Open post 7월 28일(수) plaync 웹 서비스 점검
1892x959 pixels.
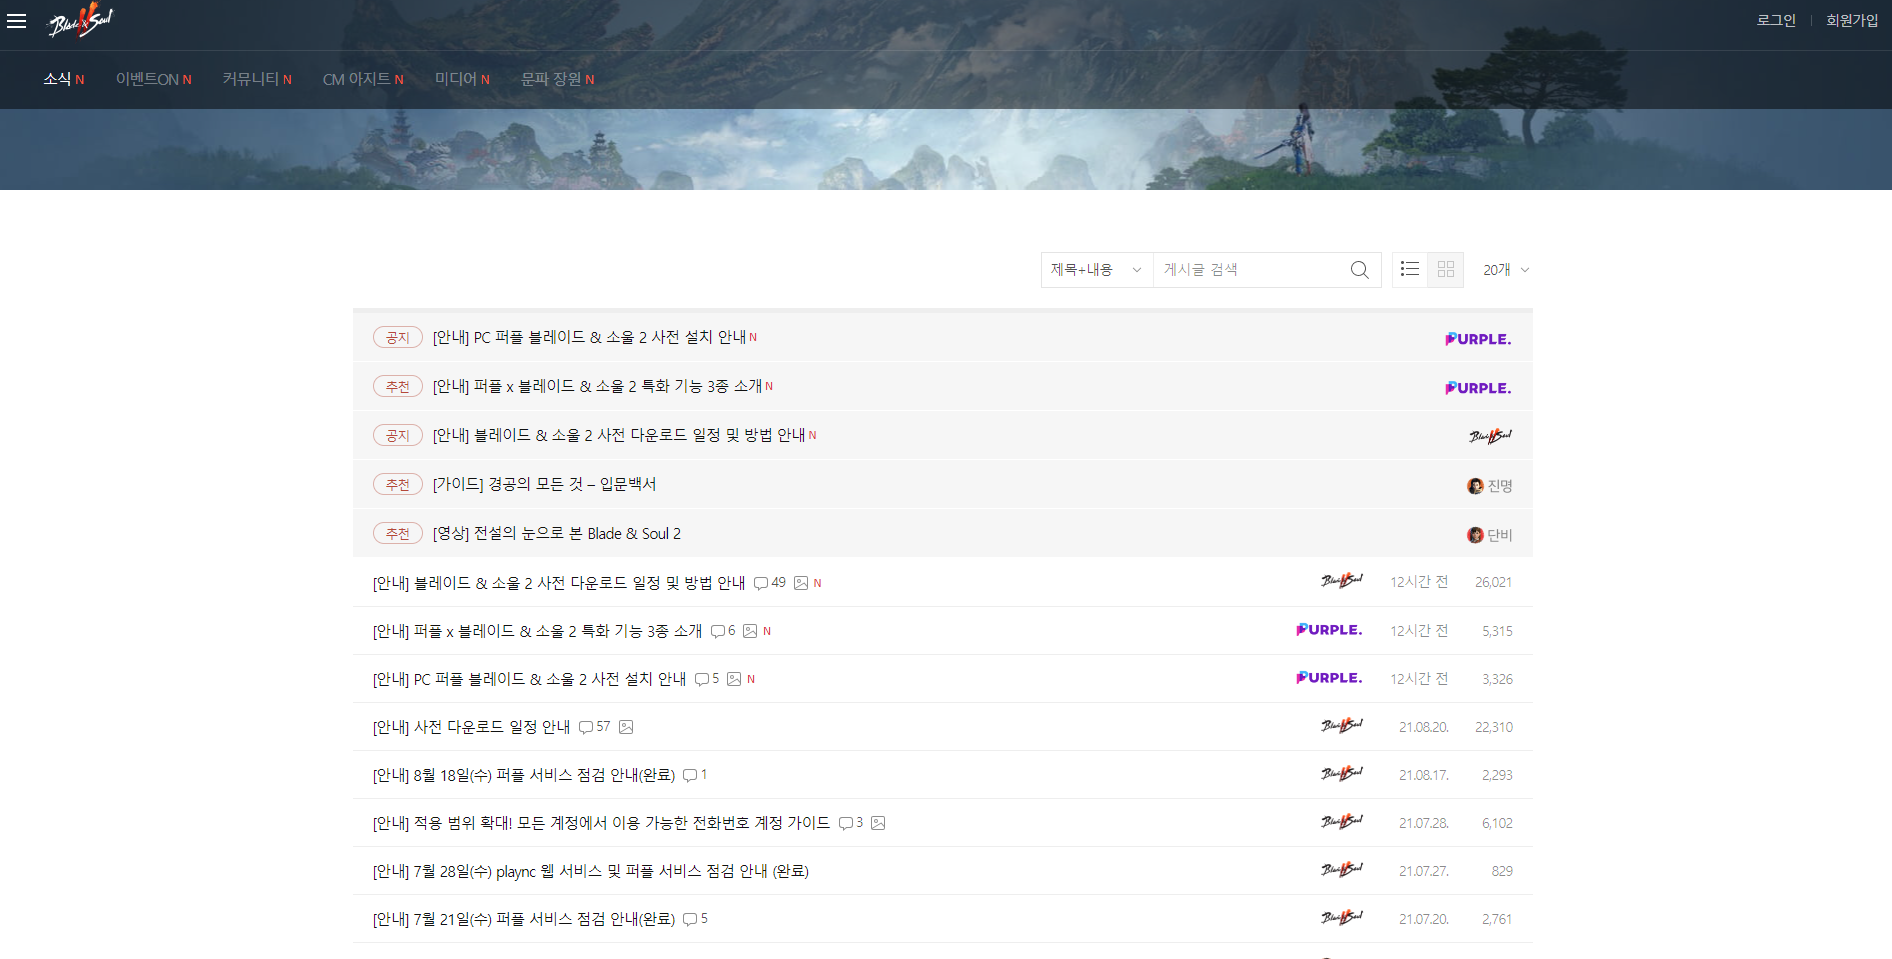pos(591,871)
